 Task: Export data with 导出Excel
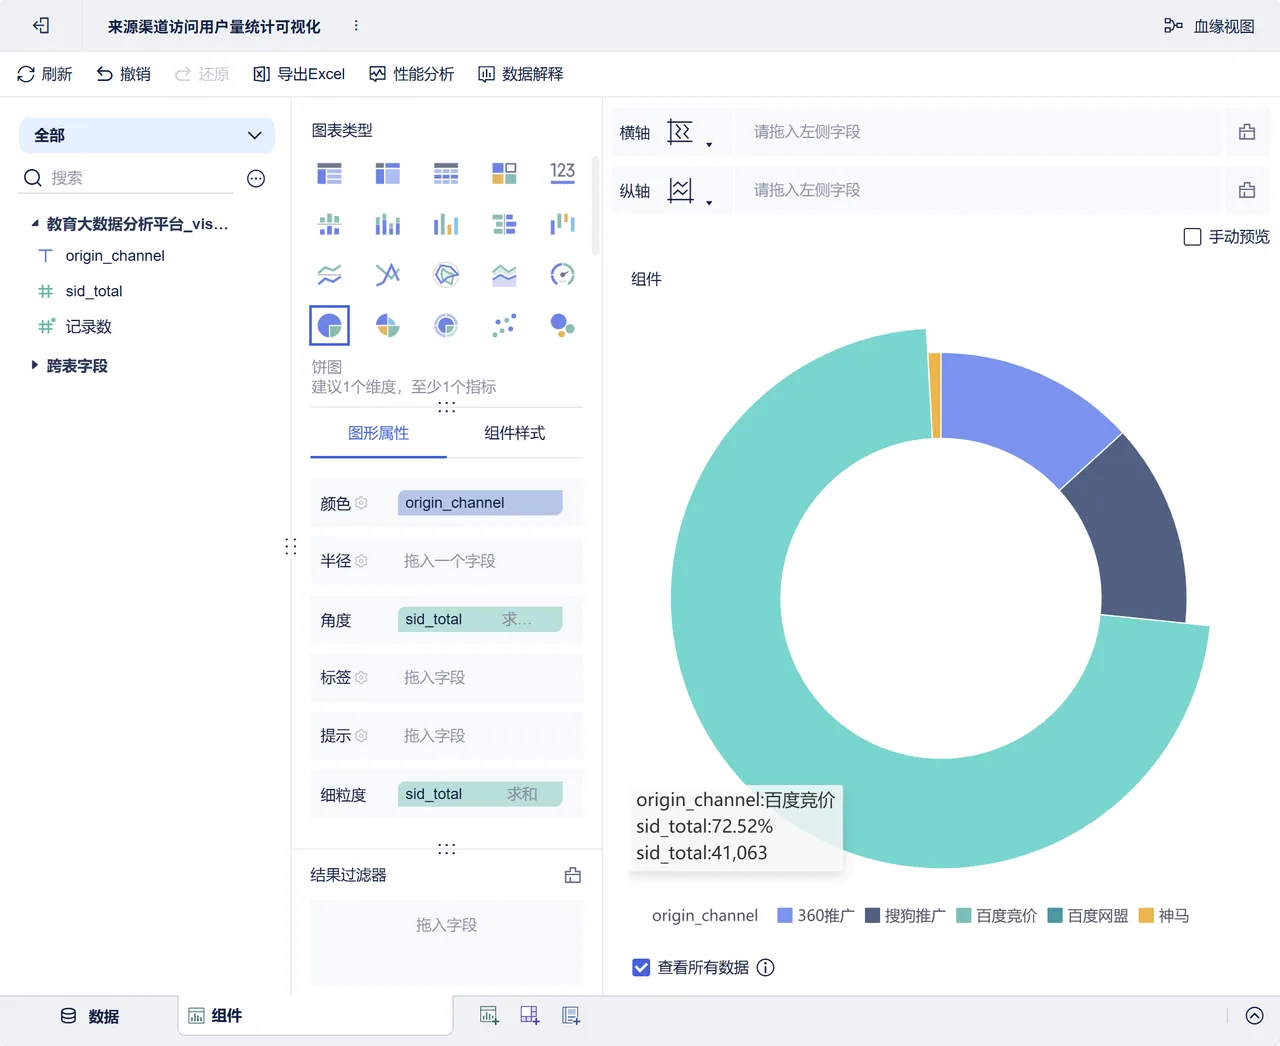pos(299,74)
